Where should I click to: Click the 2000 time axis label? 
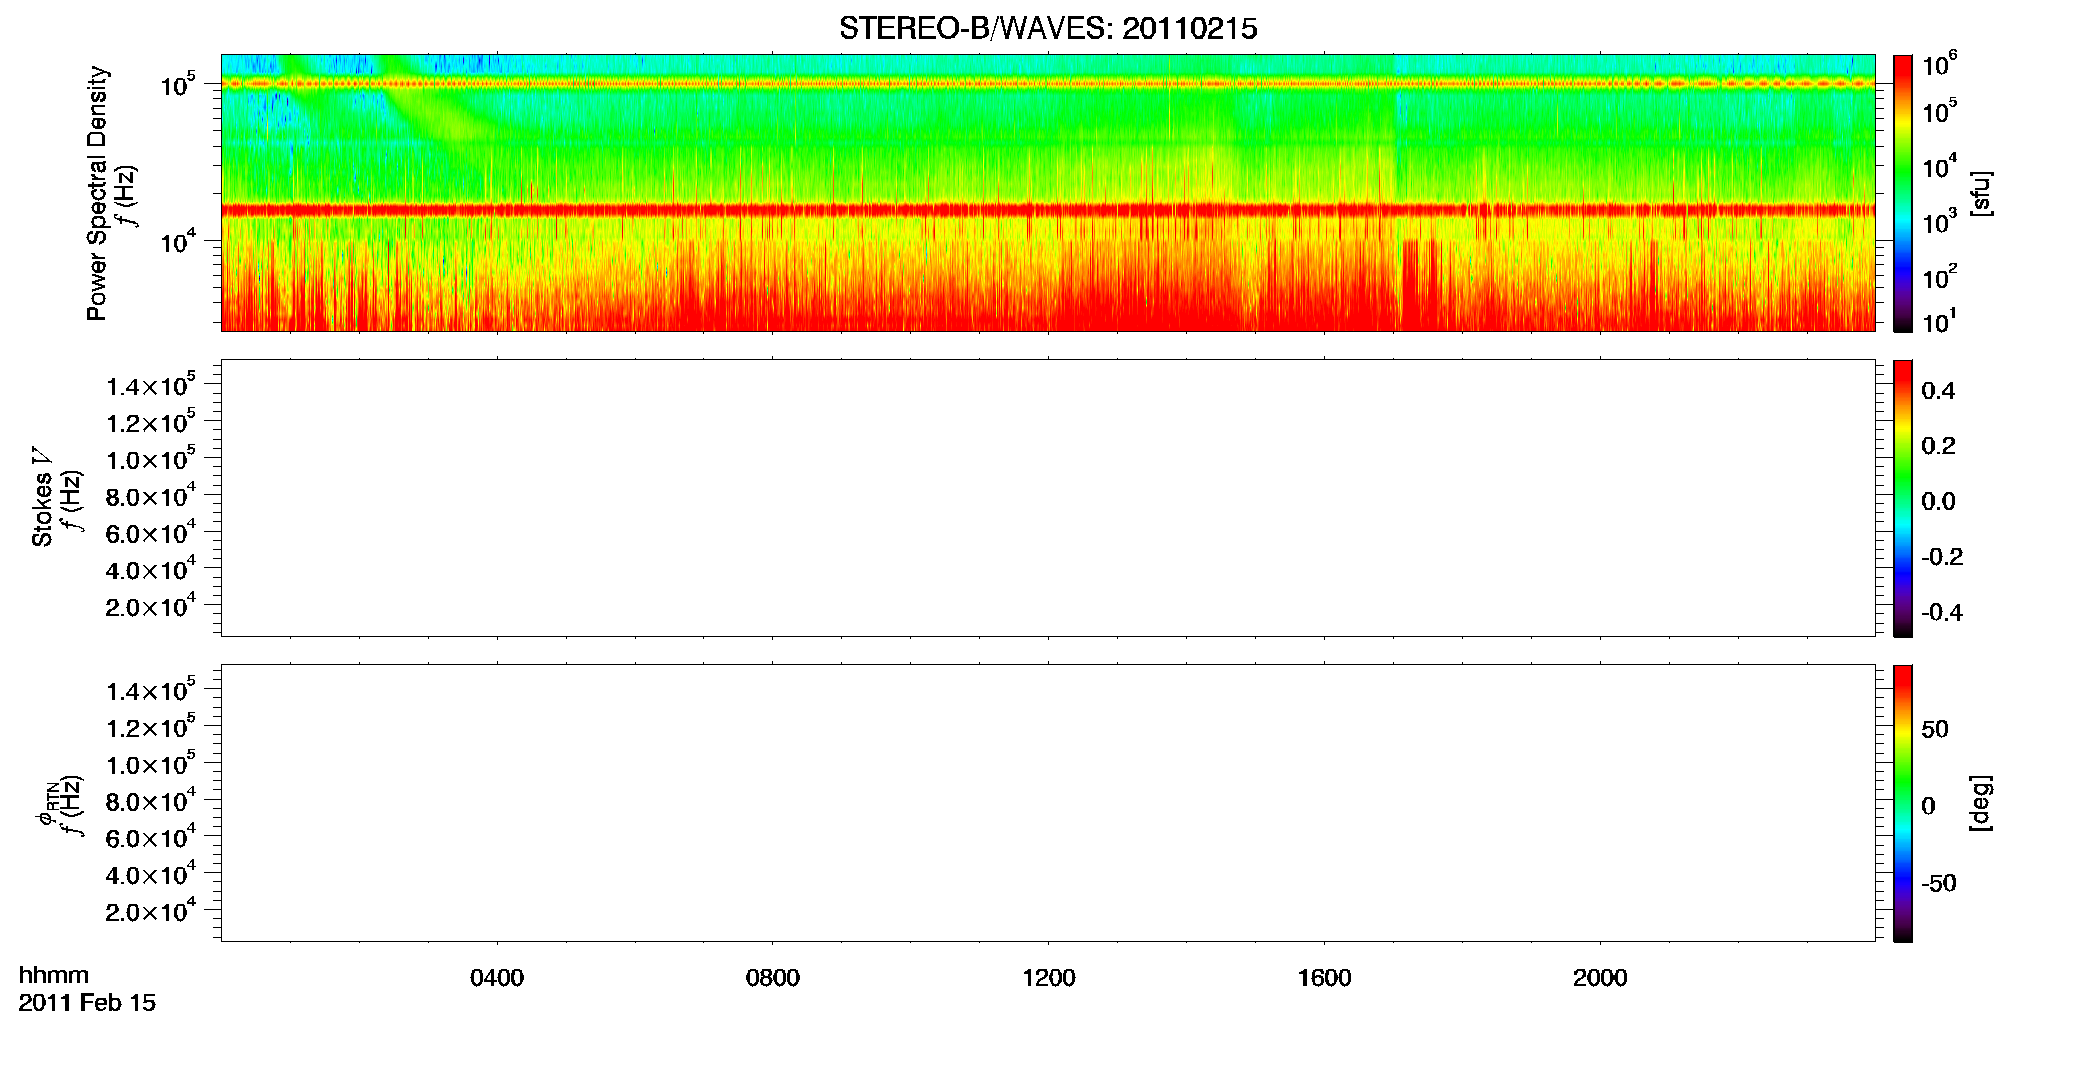click(1600, 978)
